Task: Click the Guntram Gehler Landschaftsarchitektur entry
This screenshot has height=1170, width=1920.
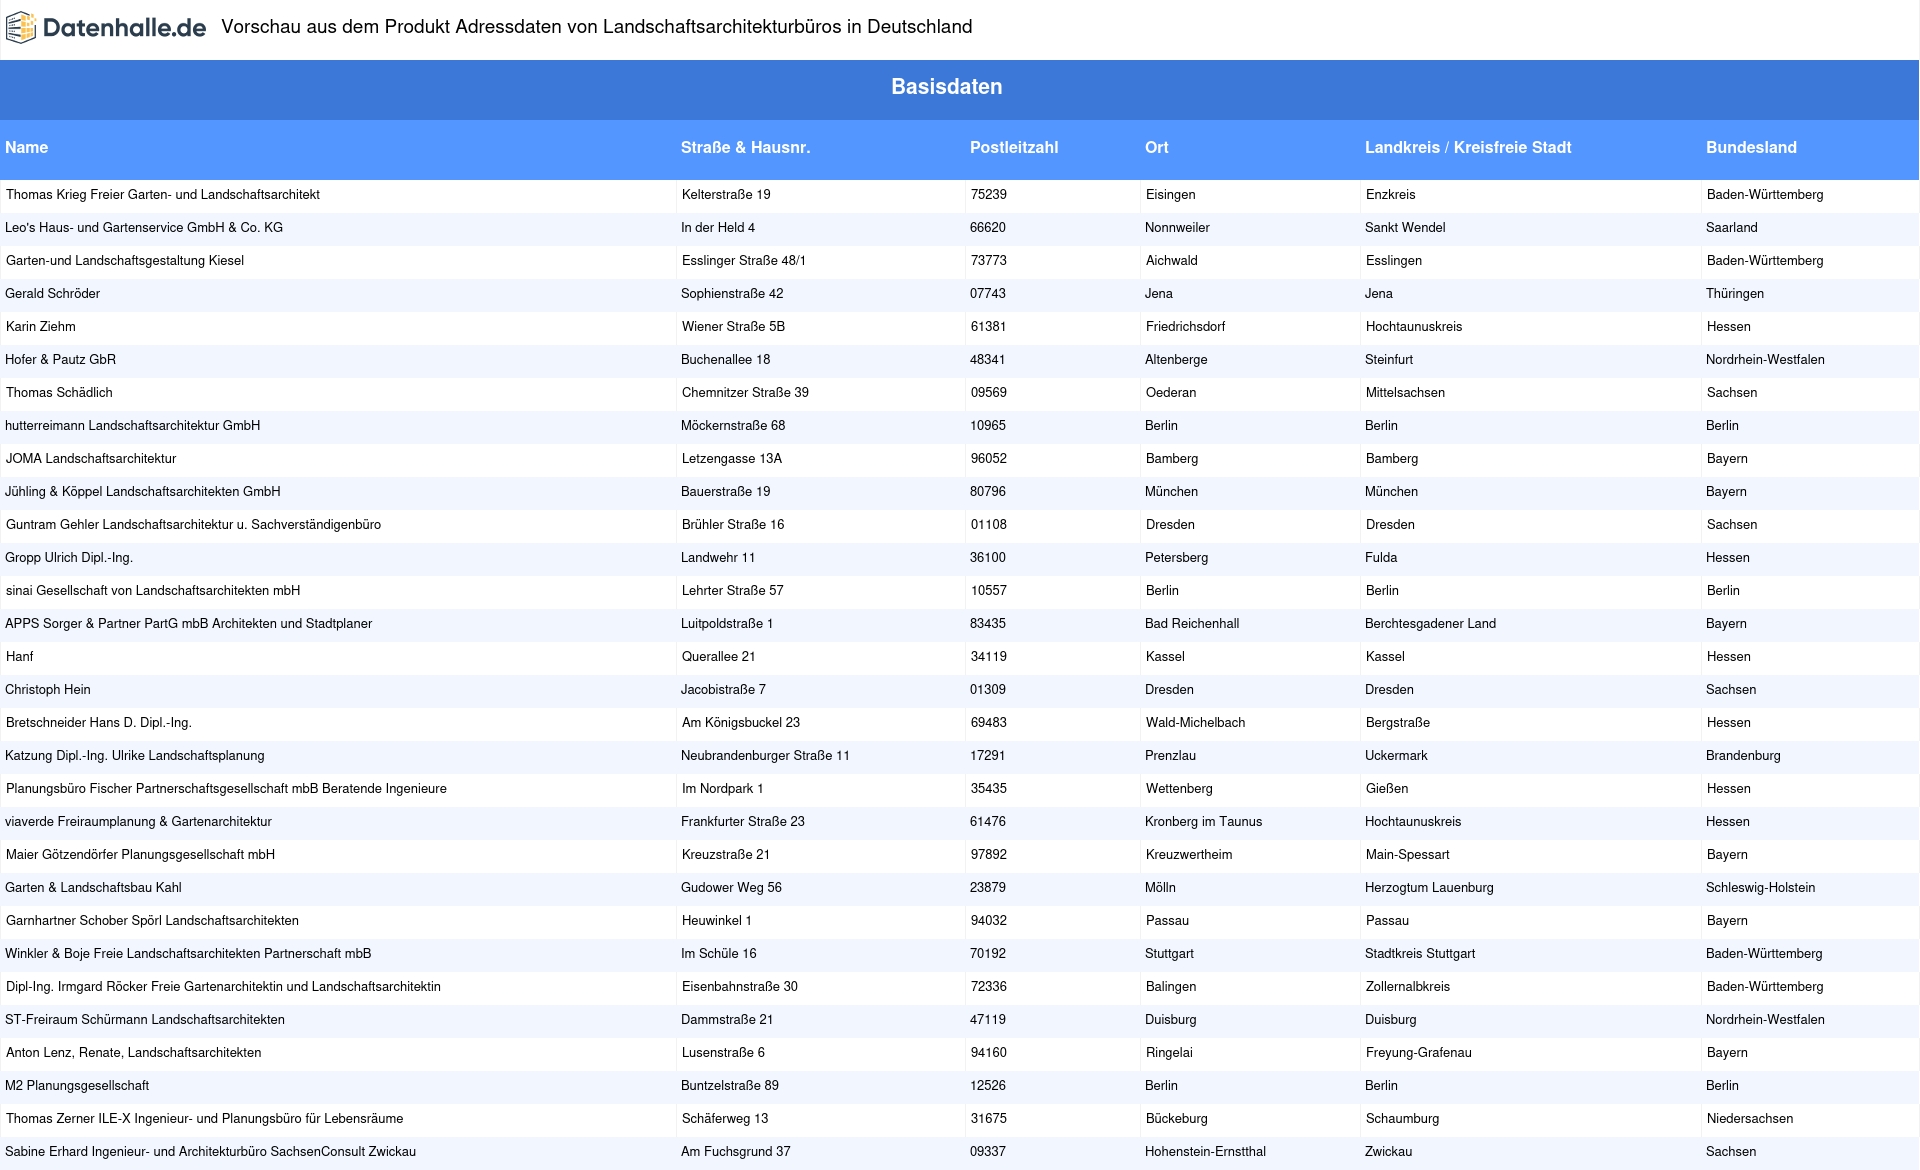Action: [x=193, y=525]
